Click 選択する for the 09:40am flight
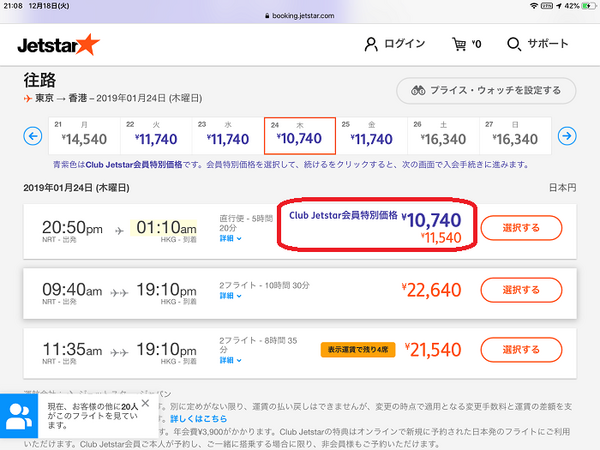 (521, 290)
